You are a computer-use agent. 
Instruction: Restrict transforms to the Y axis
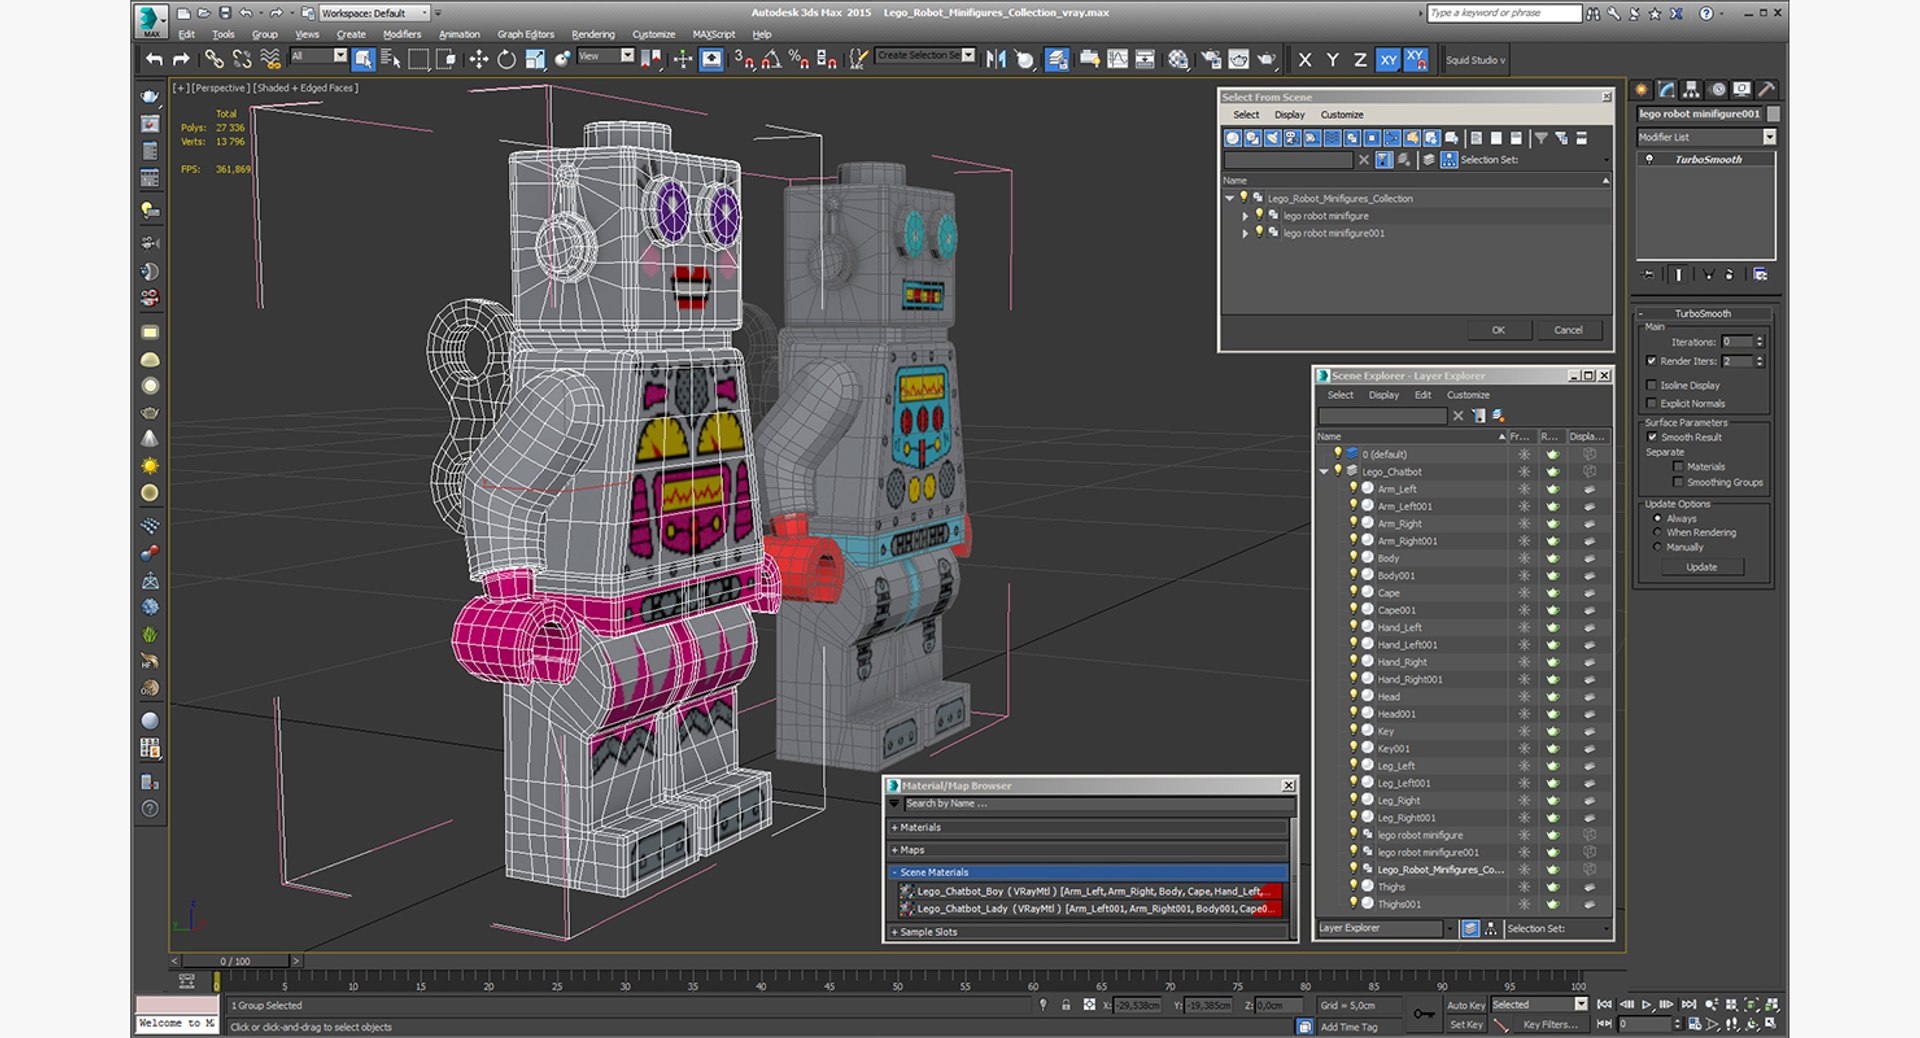coord(1332,60)
